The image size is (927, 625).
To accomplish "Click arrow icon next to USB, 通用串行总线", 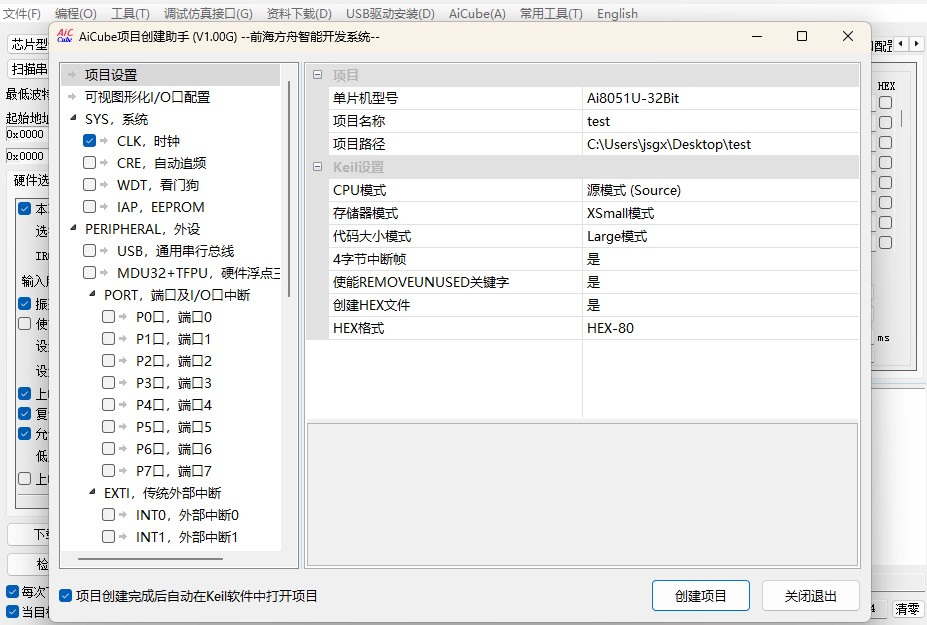I will tap(104, 251).
